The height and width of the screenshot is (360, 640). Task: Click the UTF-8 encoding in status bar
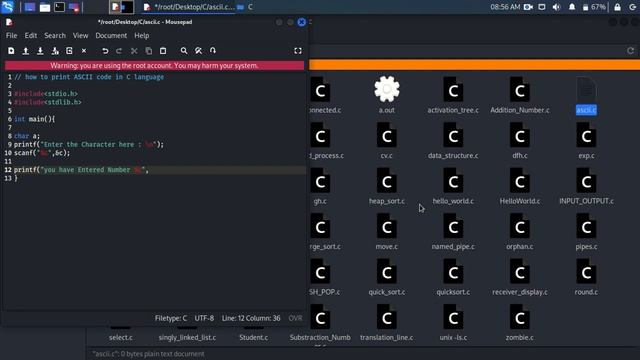tap(204, 318)
